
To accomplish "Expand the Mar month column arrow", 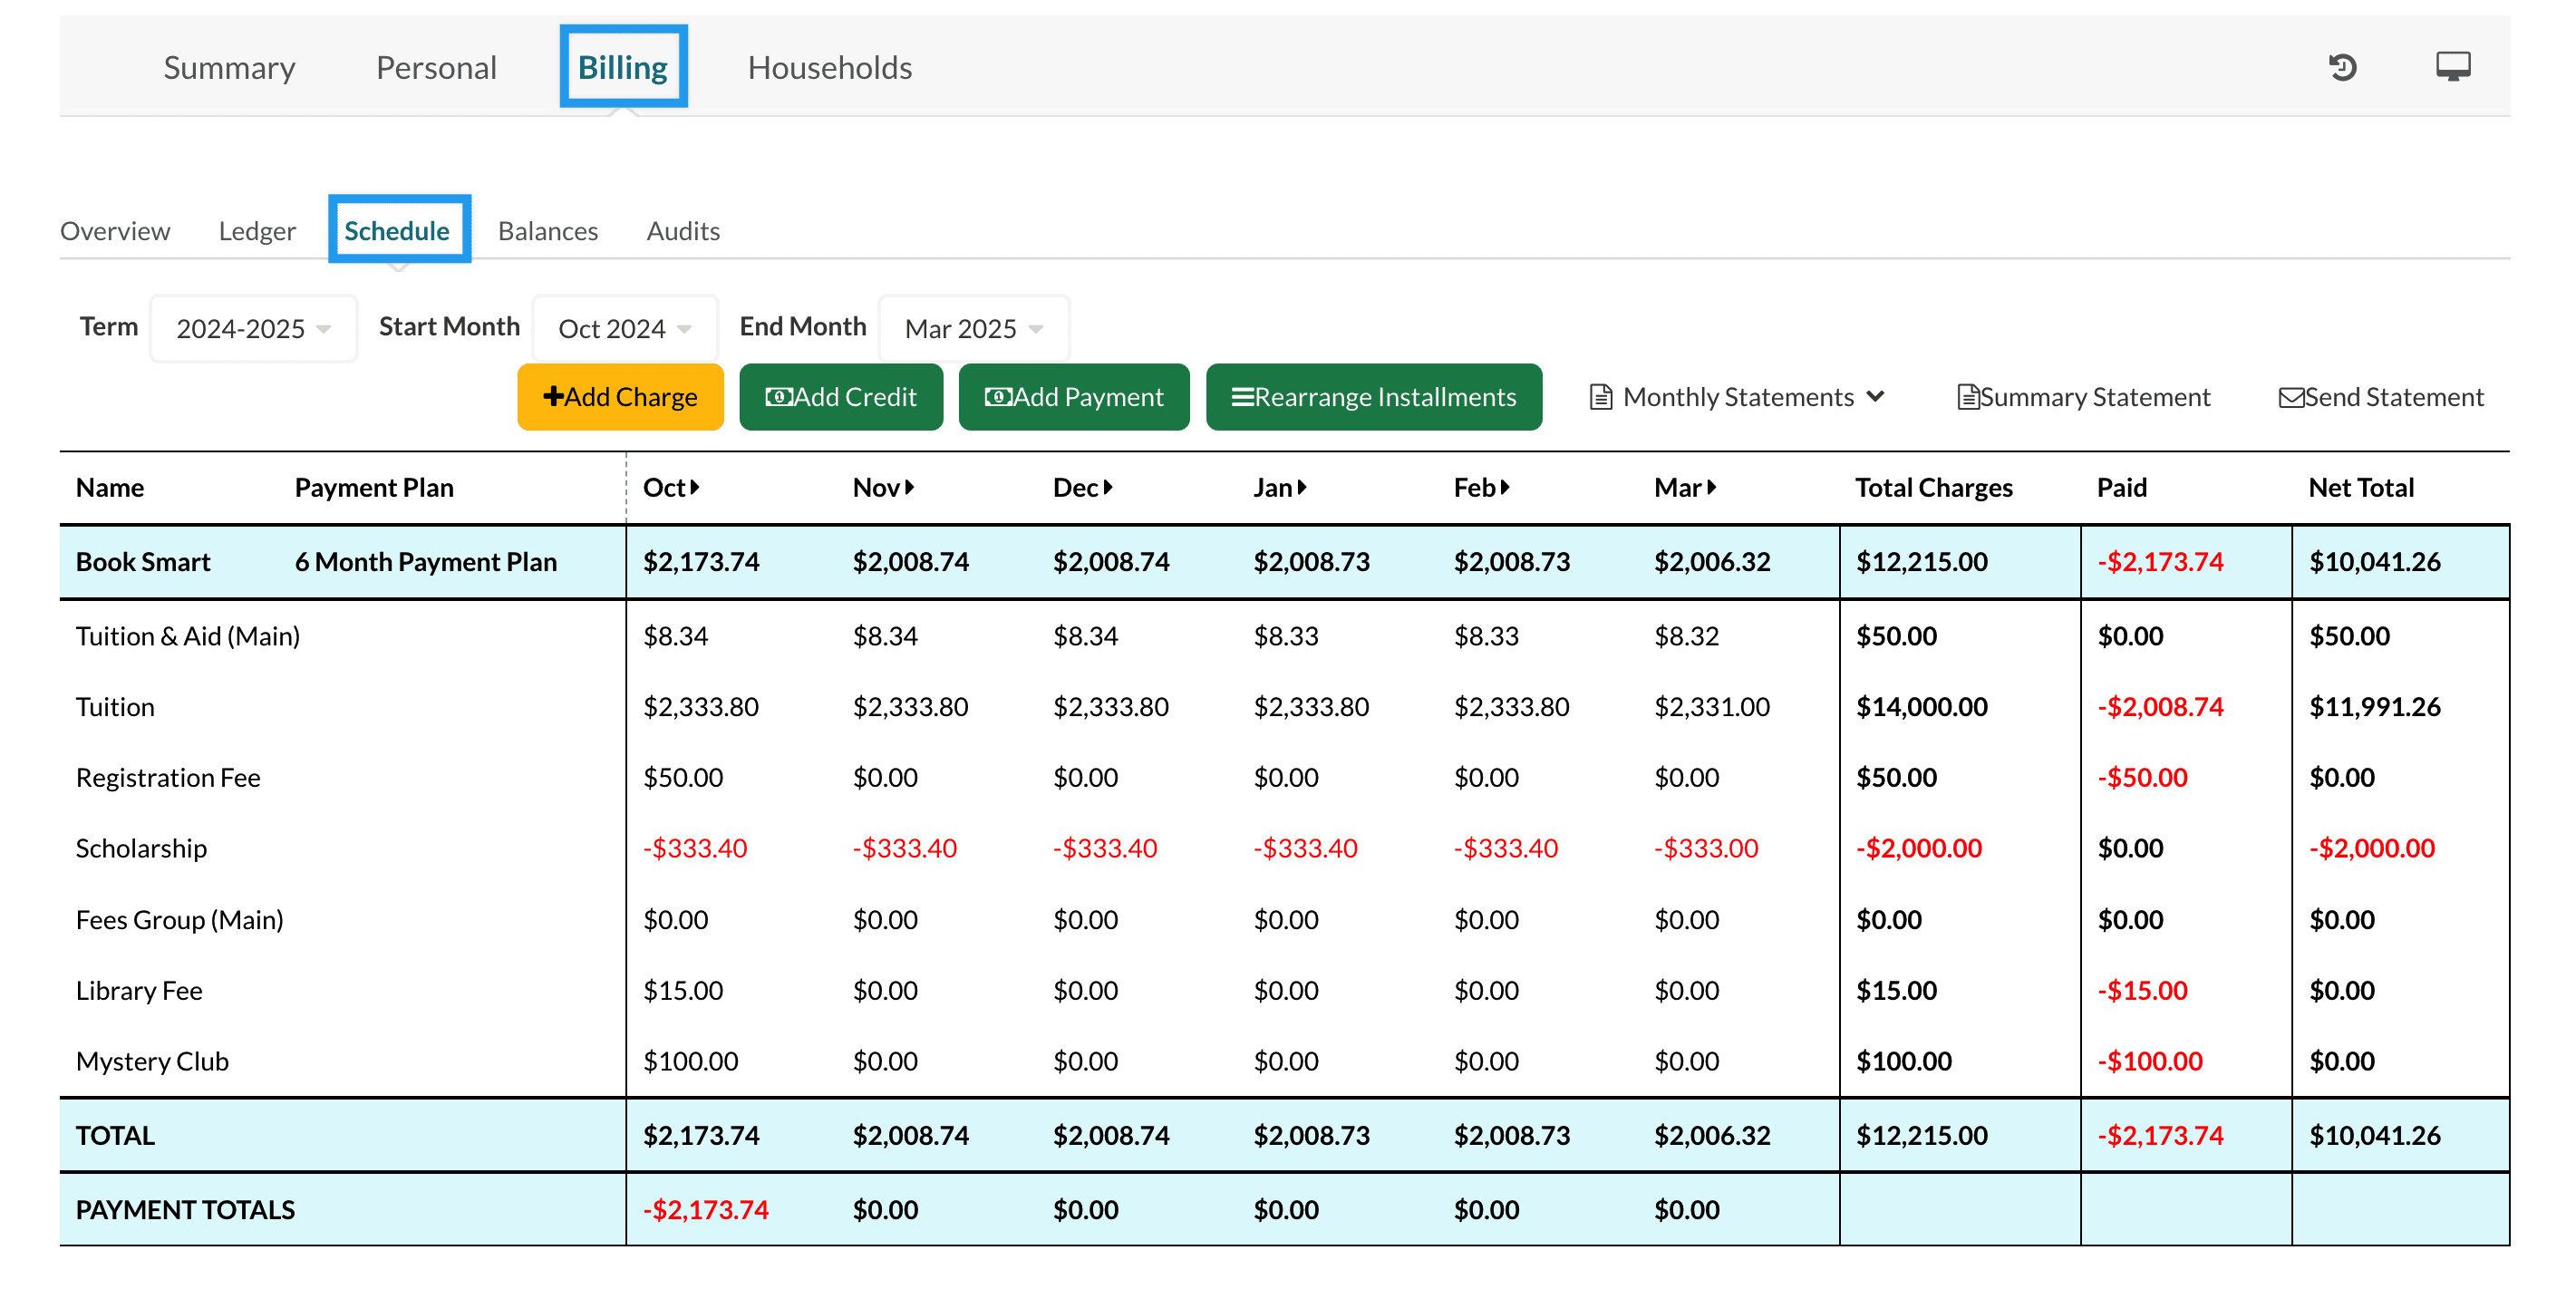I will 1711,487.
